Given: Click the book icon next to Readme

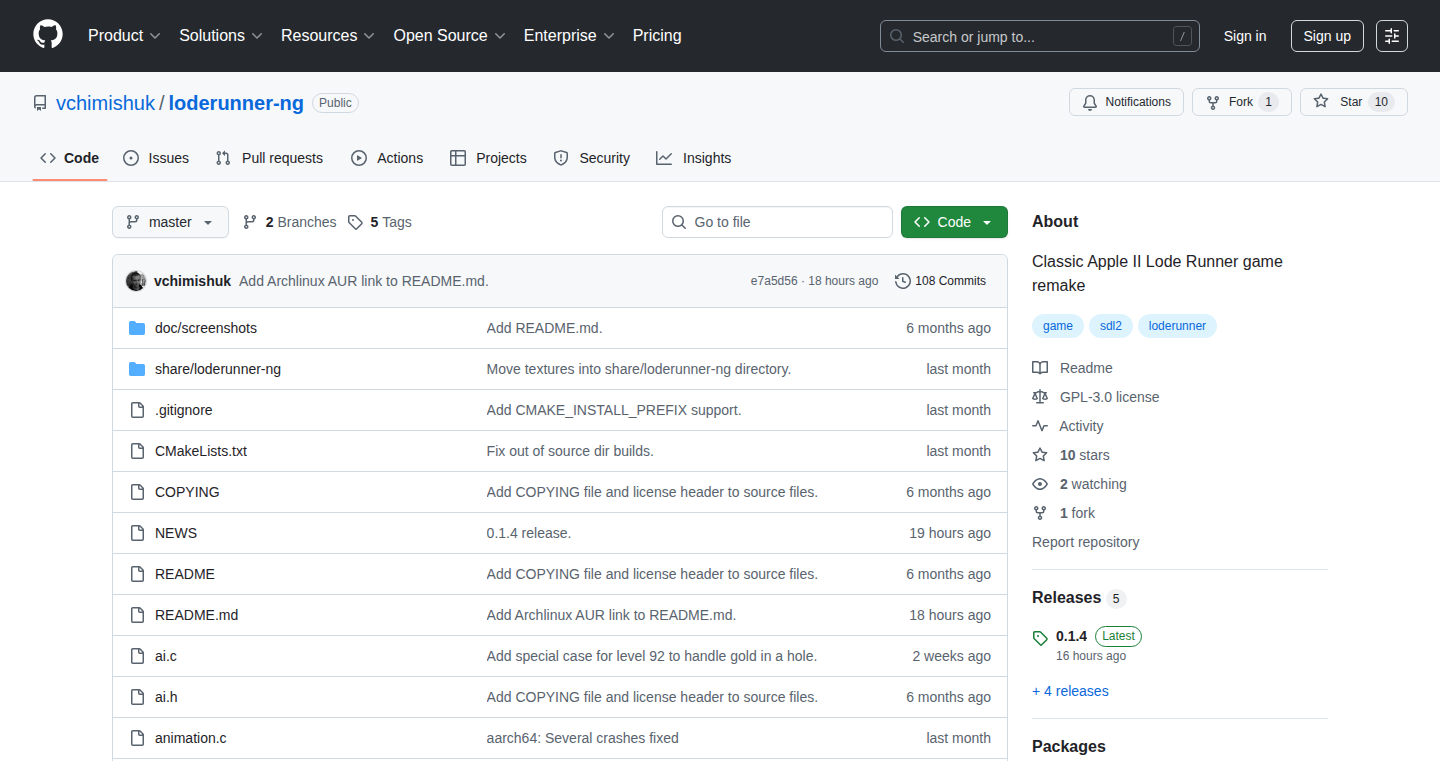Looking at the screenshot, I should click(x=1040, y=368).
